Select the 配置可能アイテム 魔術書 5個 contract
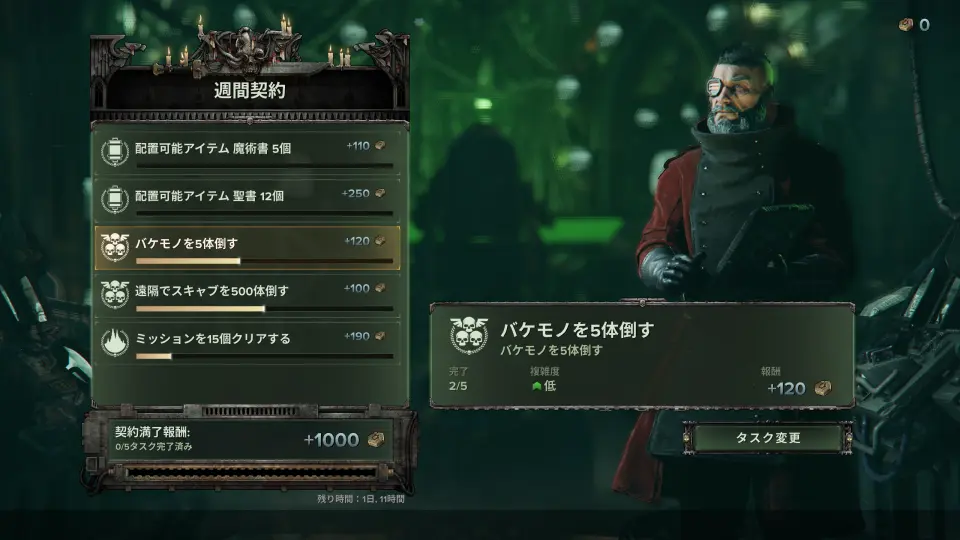This screenshot has width=960, height=540. click(x=247, y=152)
